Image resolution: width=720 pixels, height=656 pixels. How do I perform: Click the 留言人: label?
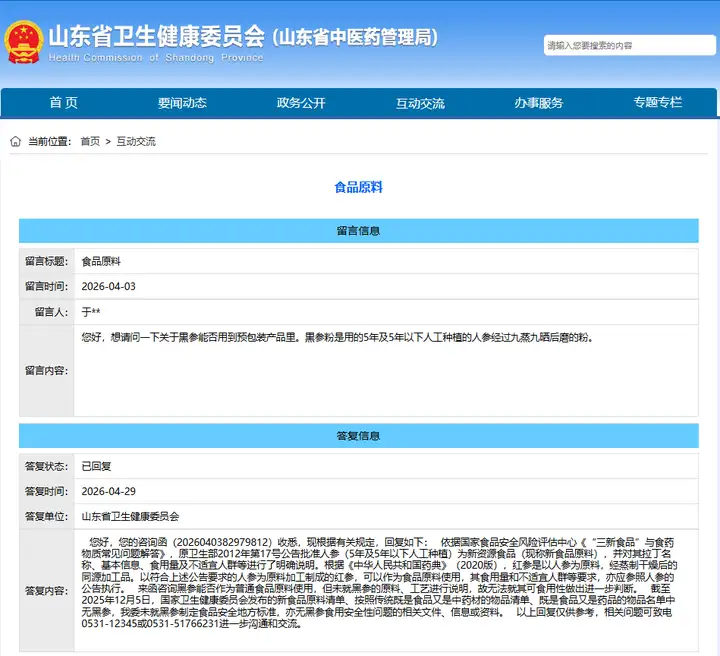51,312
